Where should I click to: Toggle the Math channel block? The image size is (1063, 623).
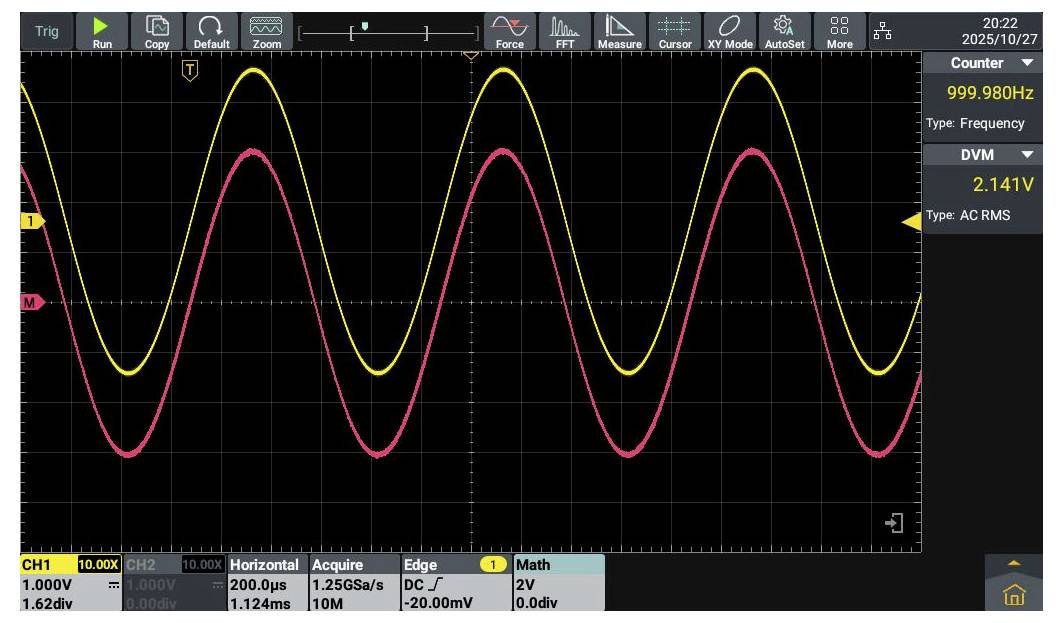click(x=557, y=583)
